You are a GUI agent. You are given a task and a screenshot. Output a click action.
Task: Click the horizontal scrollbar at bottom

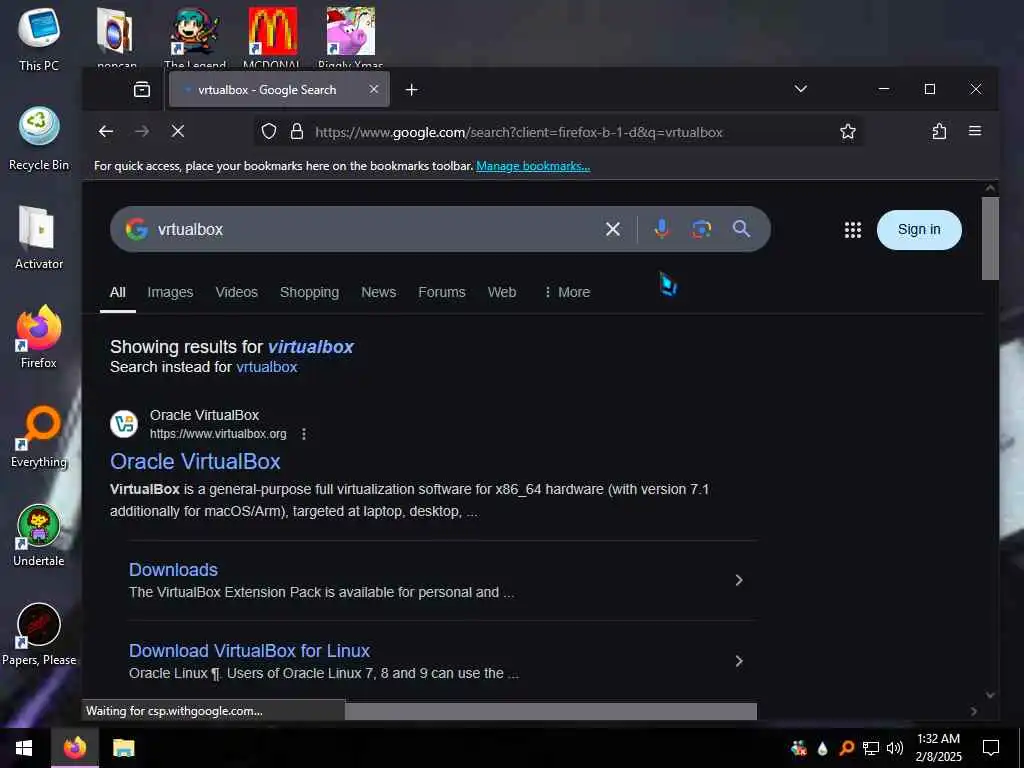point(551,711)
